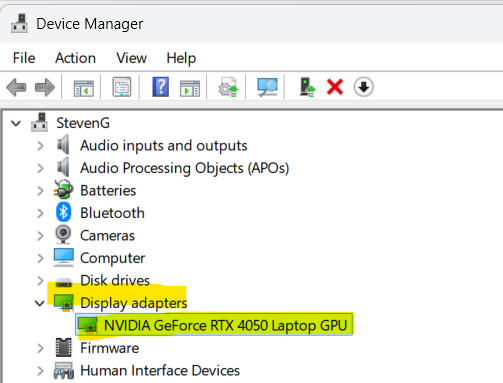Image resolution: width=503 pixels, height=383 pixels.
Task: Click the StevenG computer icon
Action: 39,122
